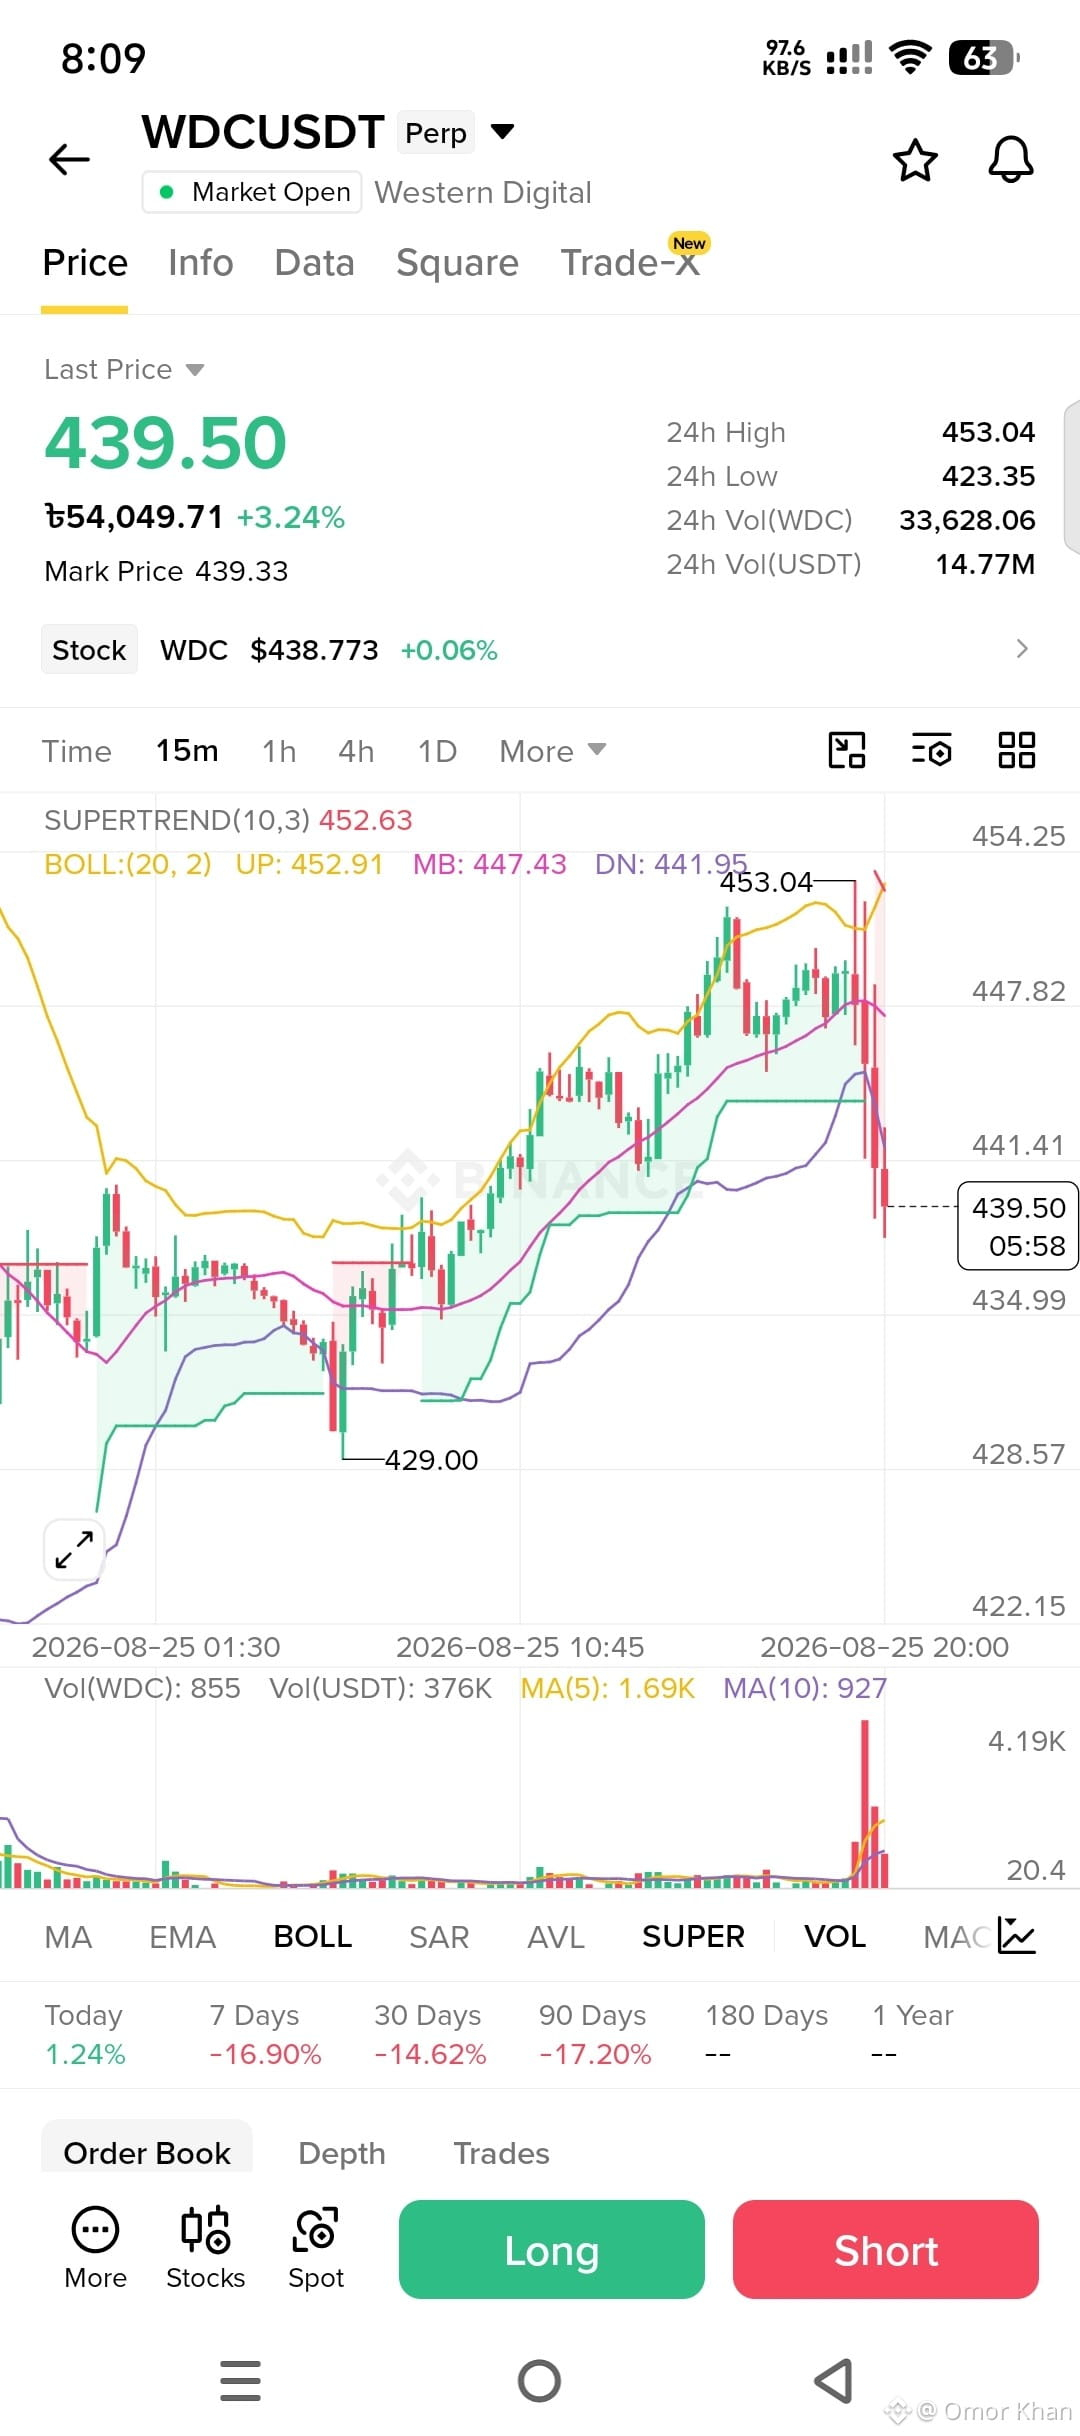Image resolution: width=1080 pixels, height=2436 pixels.
Task: Open price alerts with the bell icon
Action: (1011, 160)
